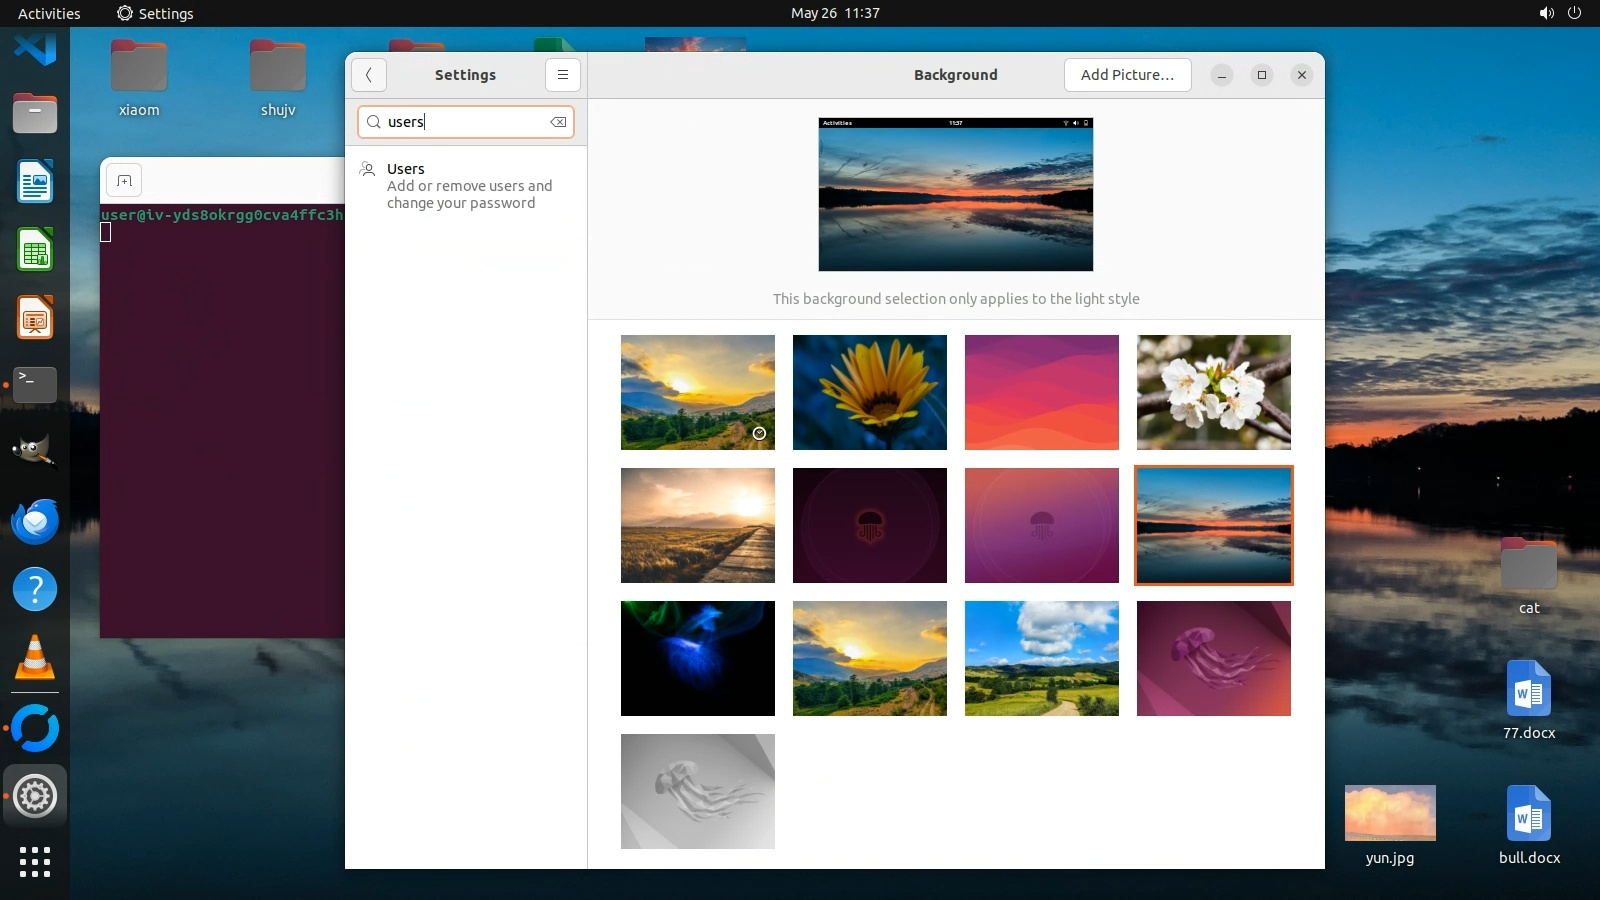
Task: Open the Users search result
Action: [x=466, y=185]
